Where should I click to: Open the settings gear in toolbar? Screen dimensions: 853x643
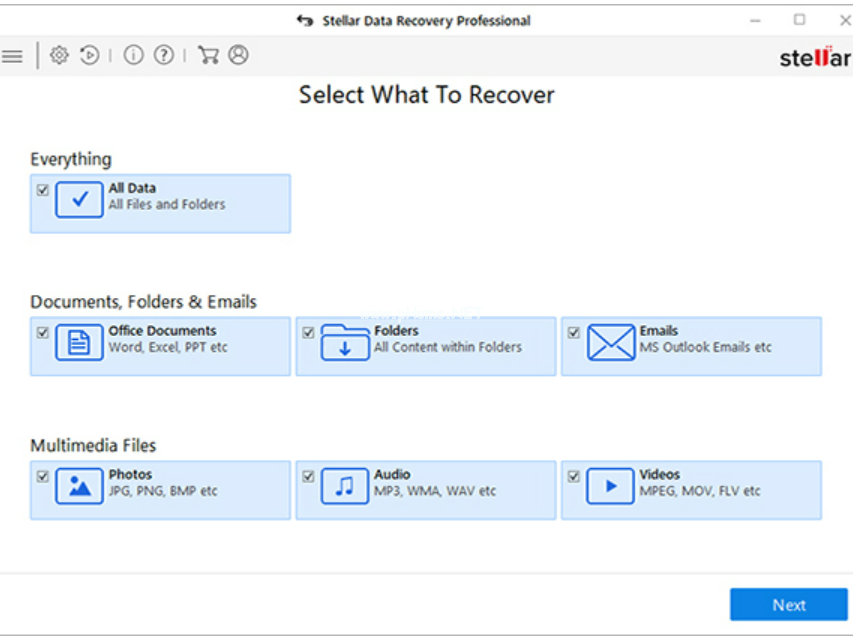click(x=59, y=56)
